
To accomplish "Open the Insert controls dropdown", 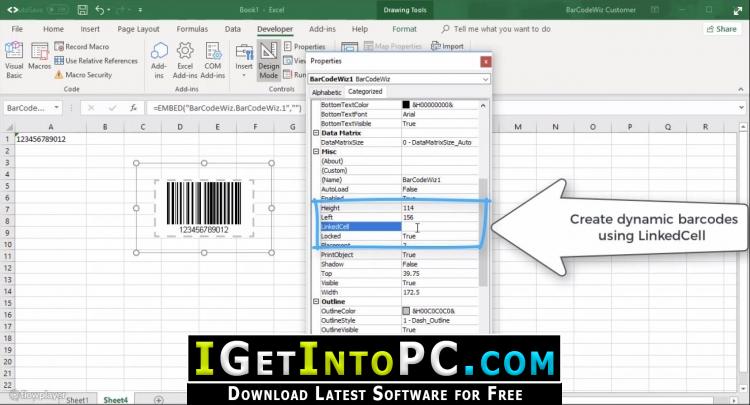I will [x=244, y=60].
